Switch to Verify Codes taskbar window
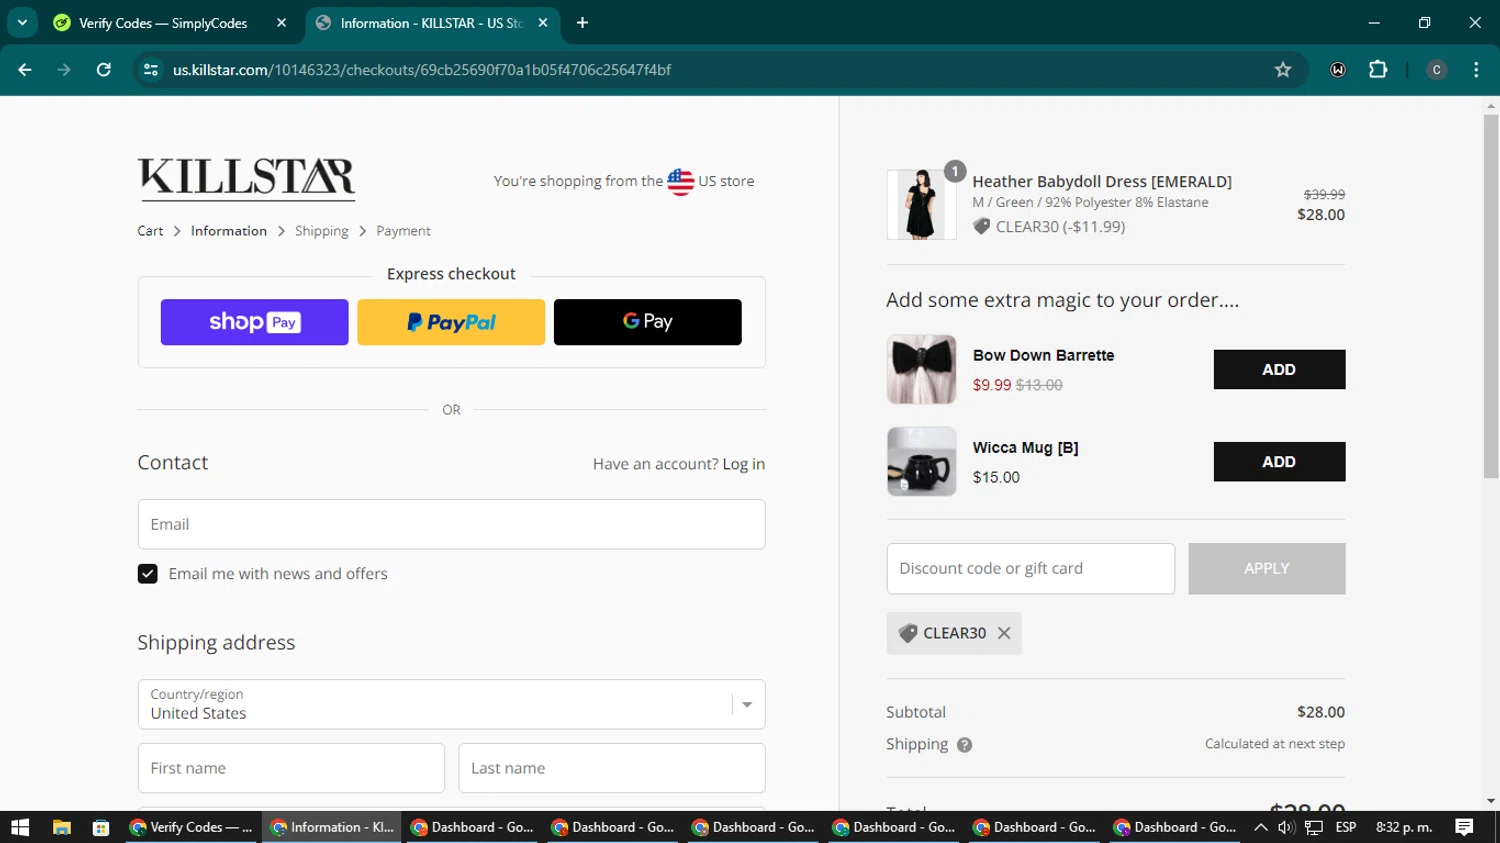 (193, 827)
